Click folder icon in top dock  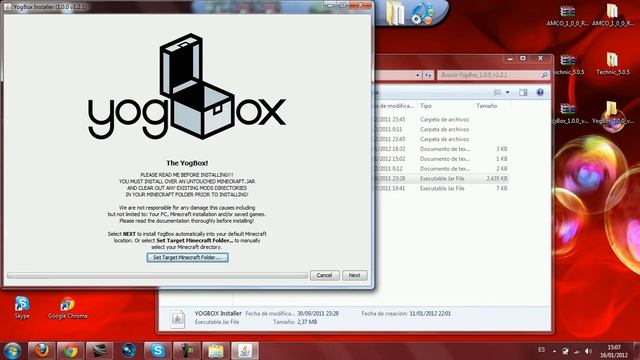[395, 13]
